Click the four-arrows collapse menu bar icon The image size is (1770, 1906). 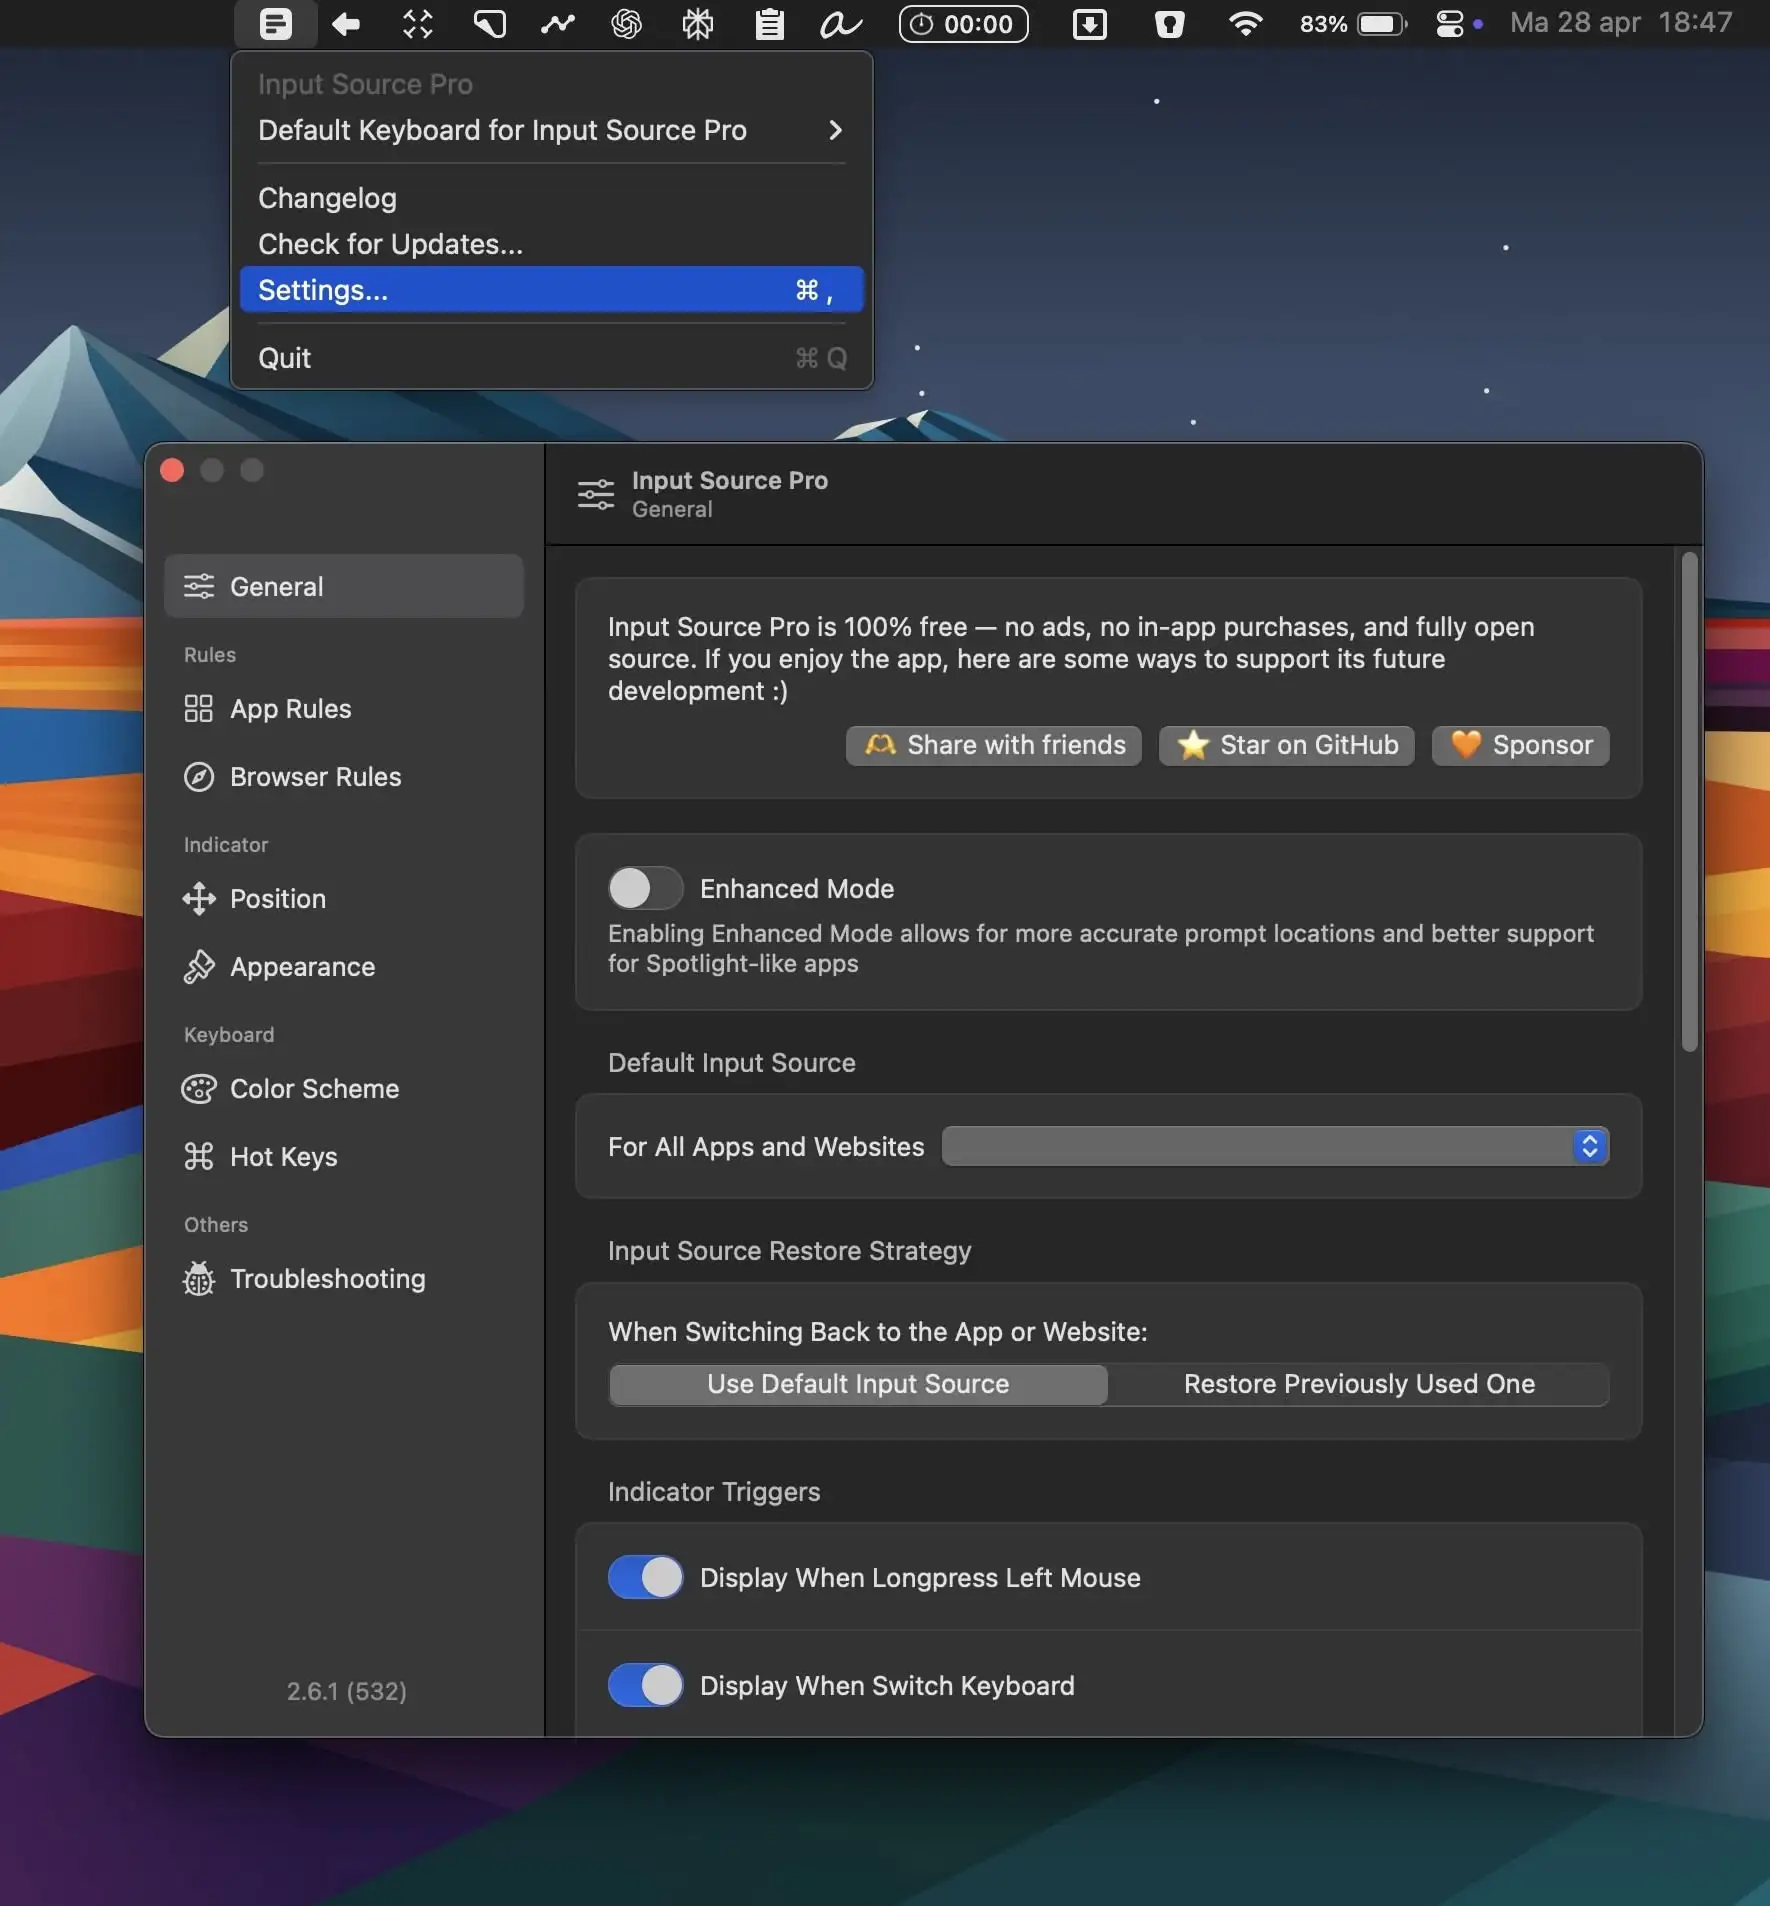(x=418, y=24)
